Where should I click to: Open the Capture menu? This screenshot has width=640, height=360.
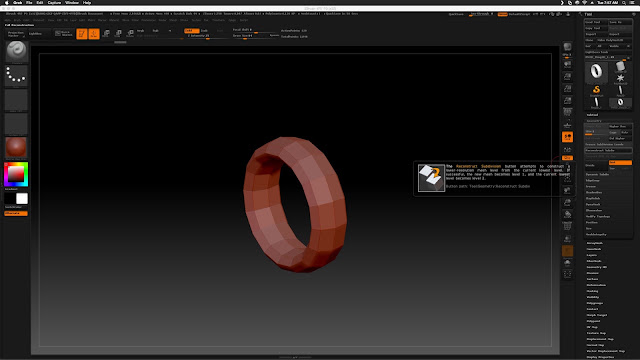click(54, 2)
